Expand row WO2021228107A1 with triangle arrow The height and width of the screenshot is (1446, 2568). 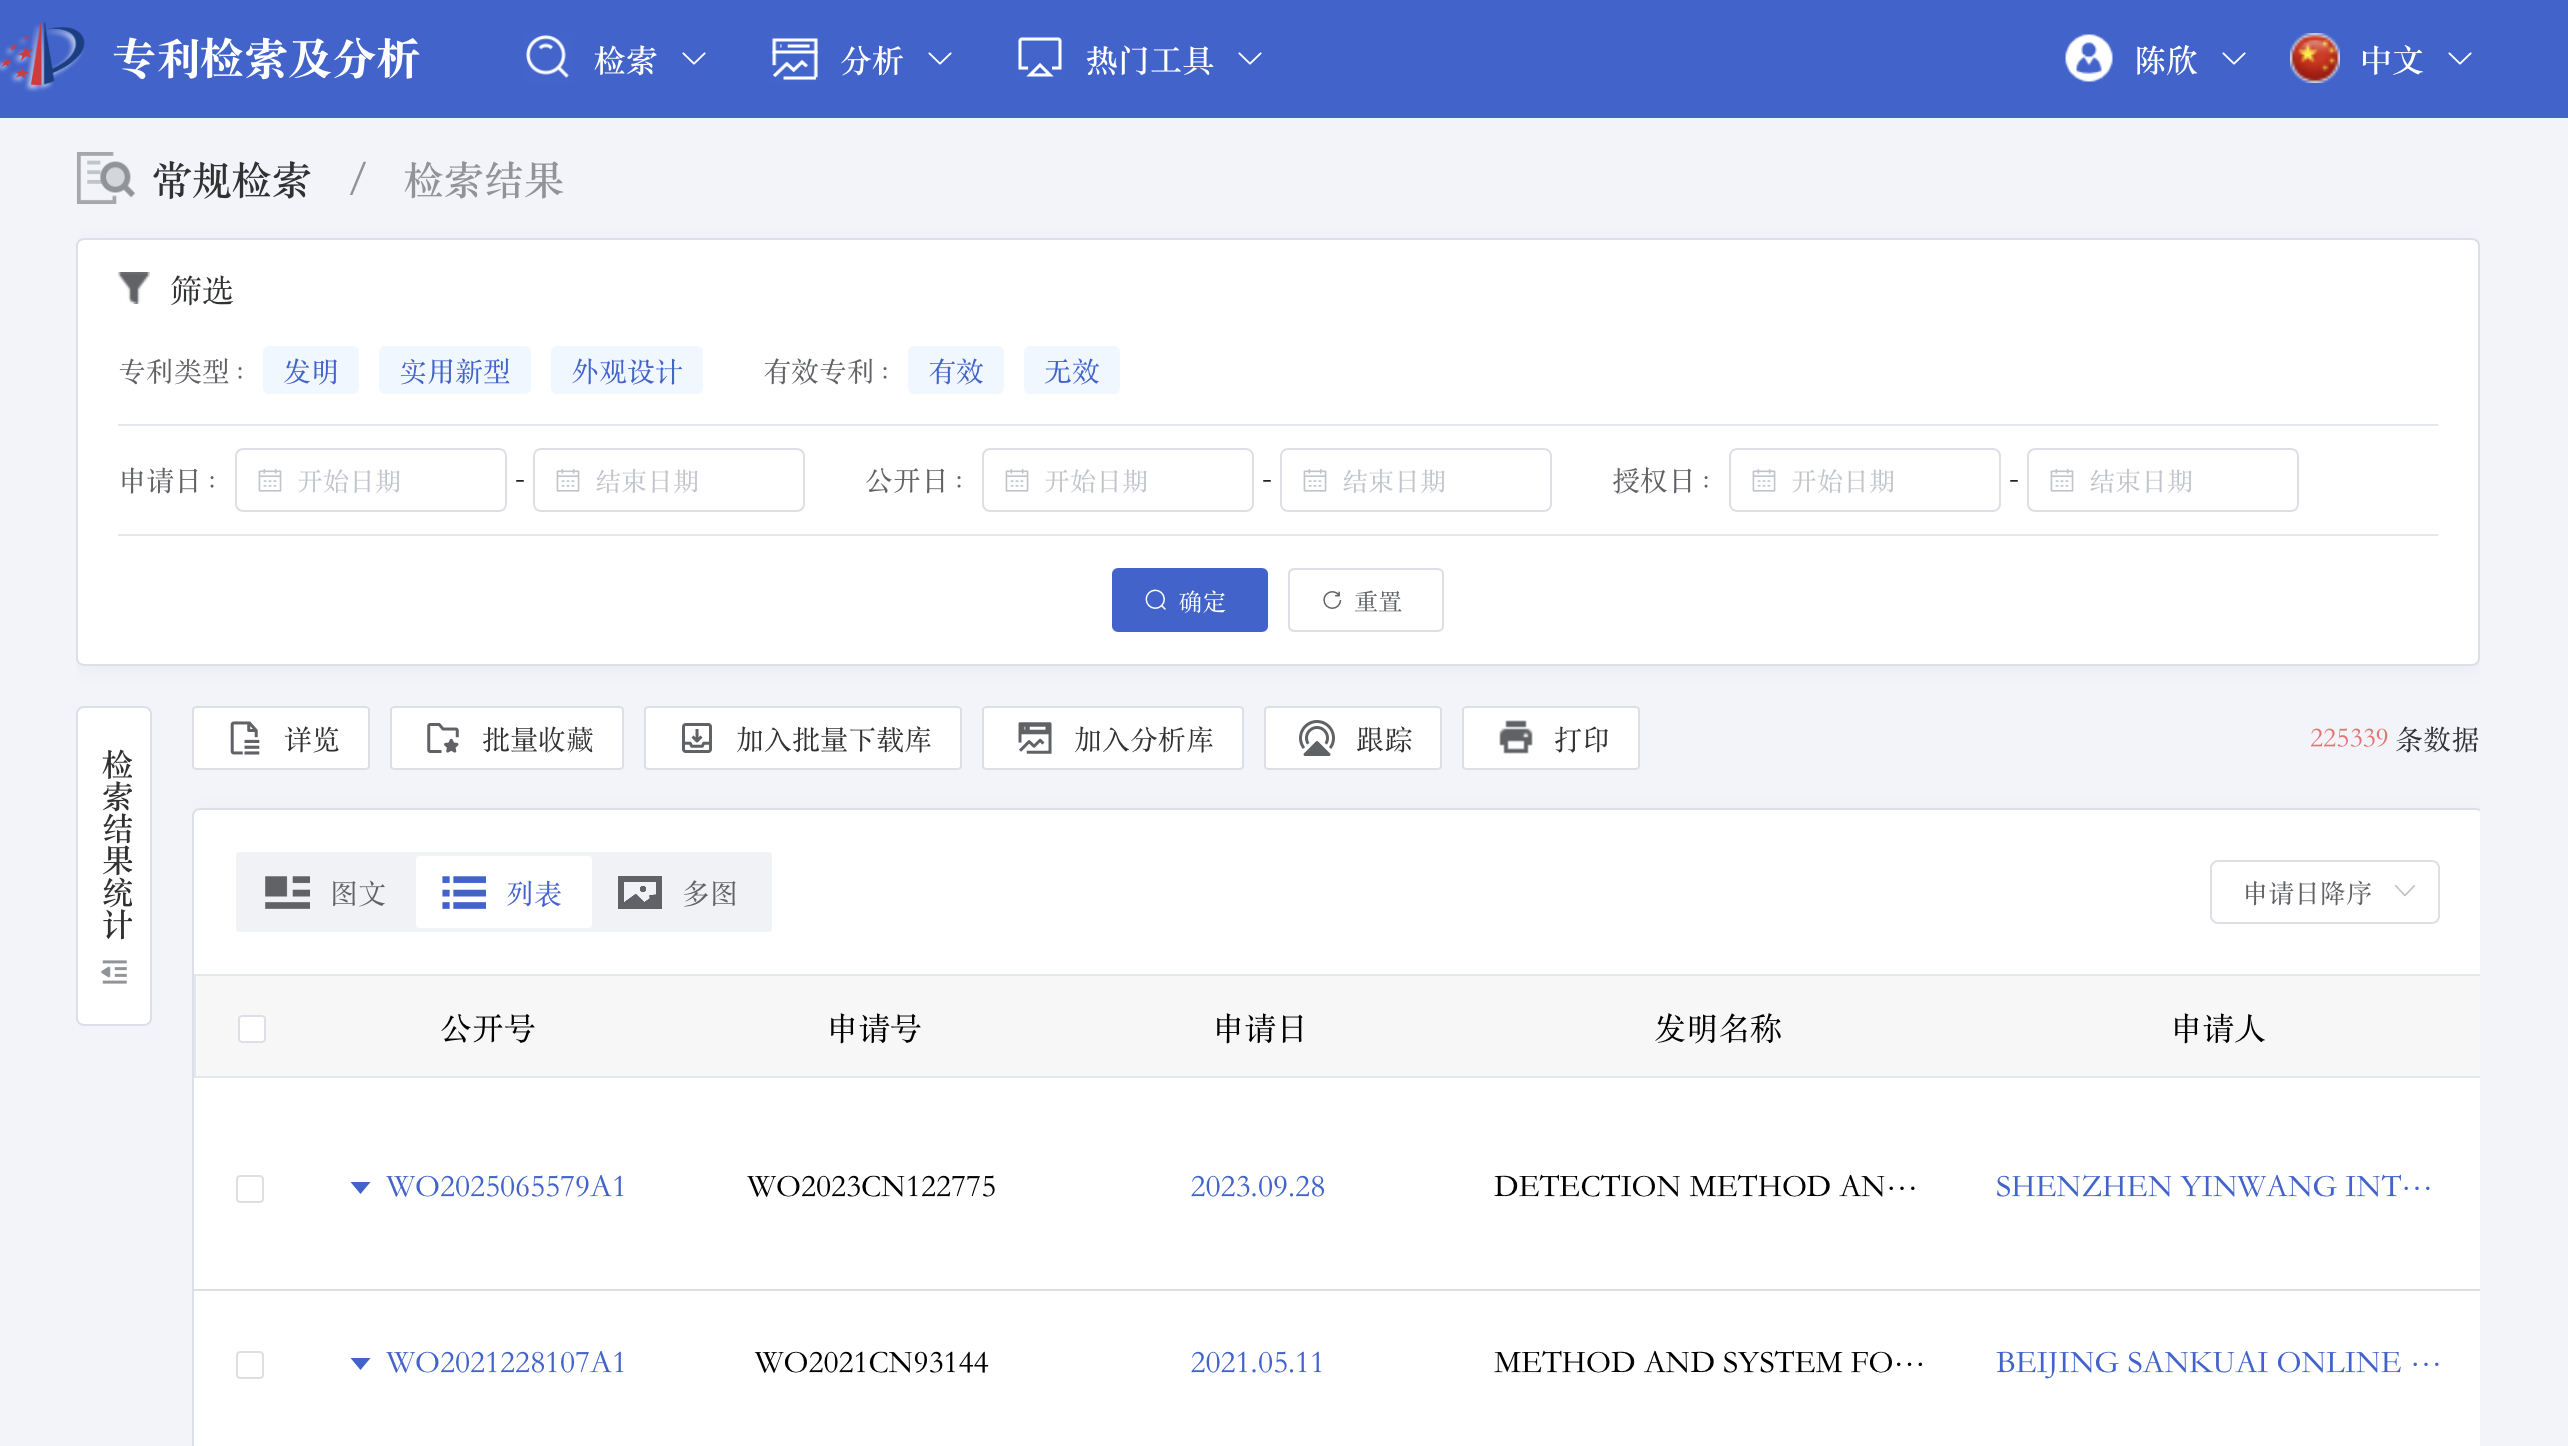(361, 1363)
